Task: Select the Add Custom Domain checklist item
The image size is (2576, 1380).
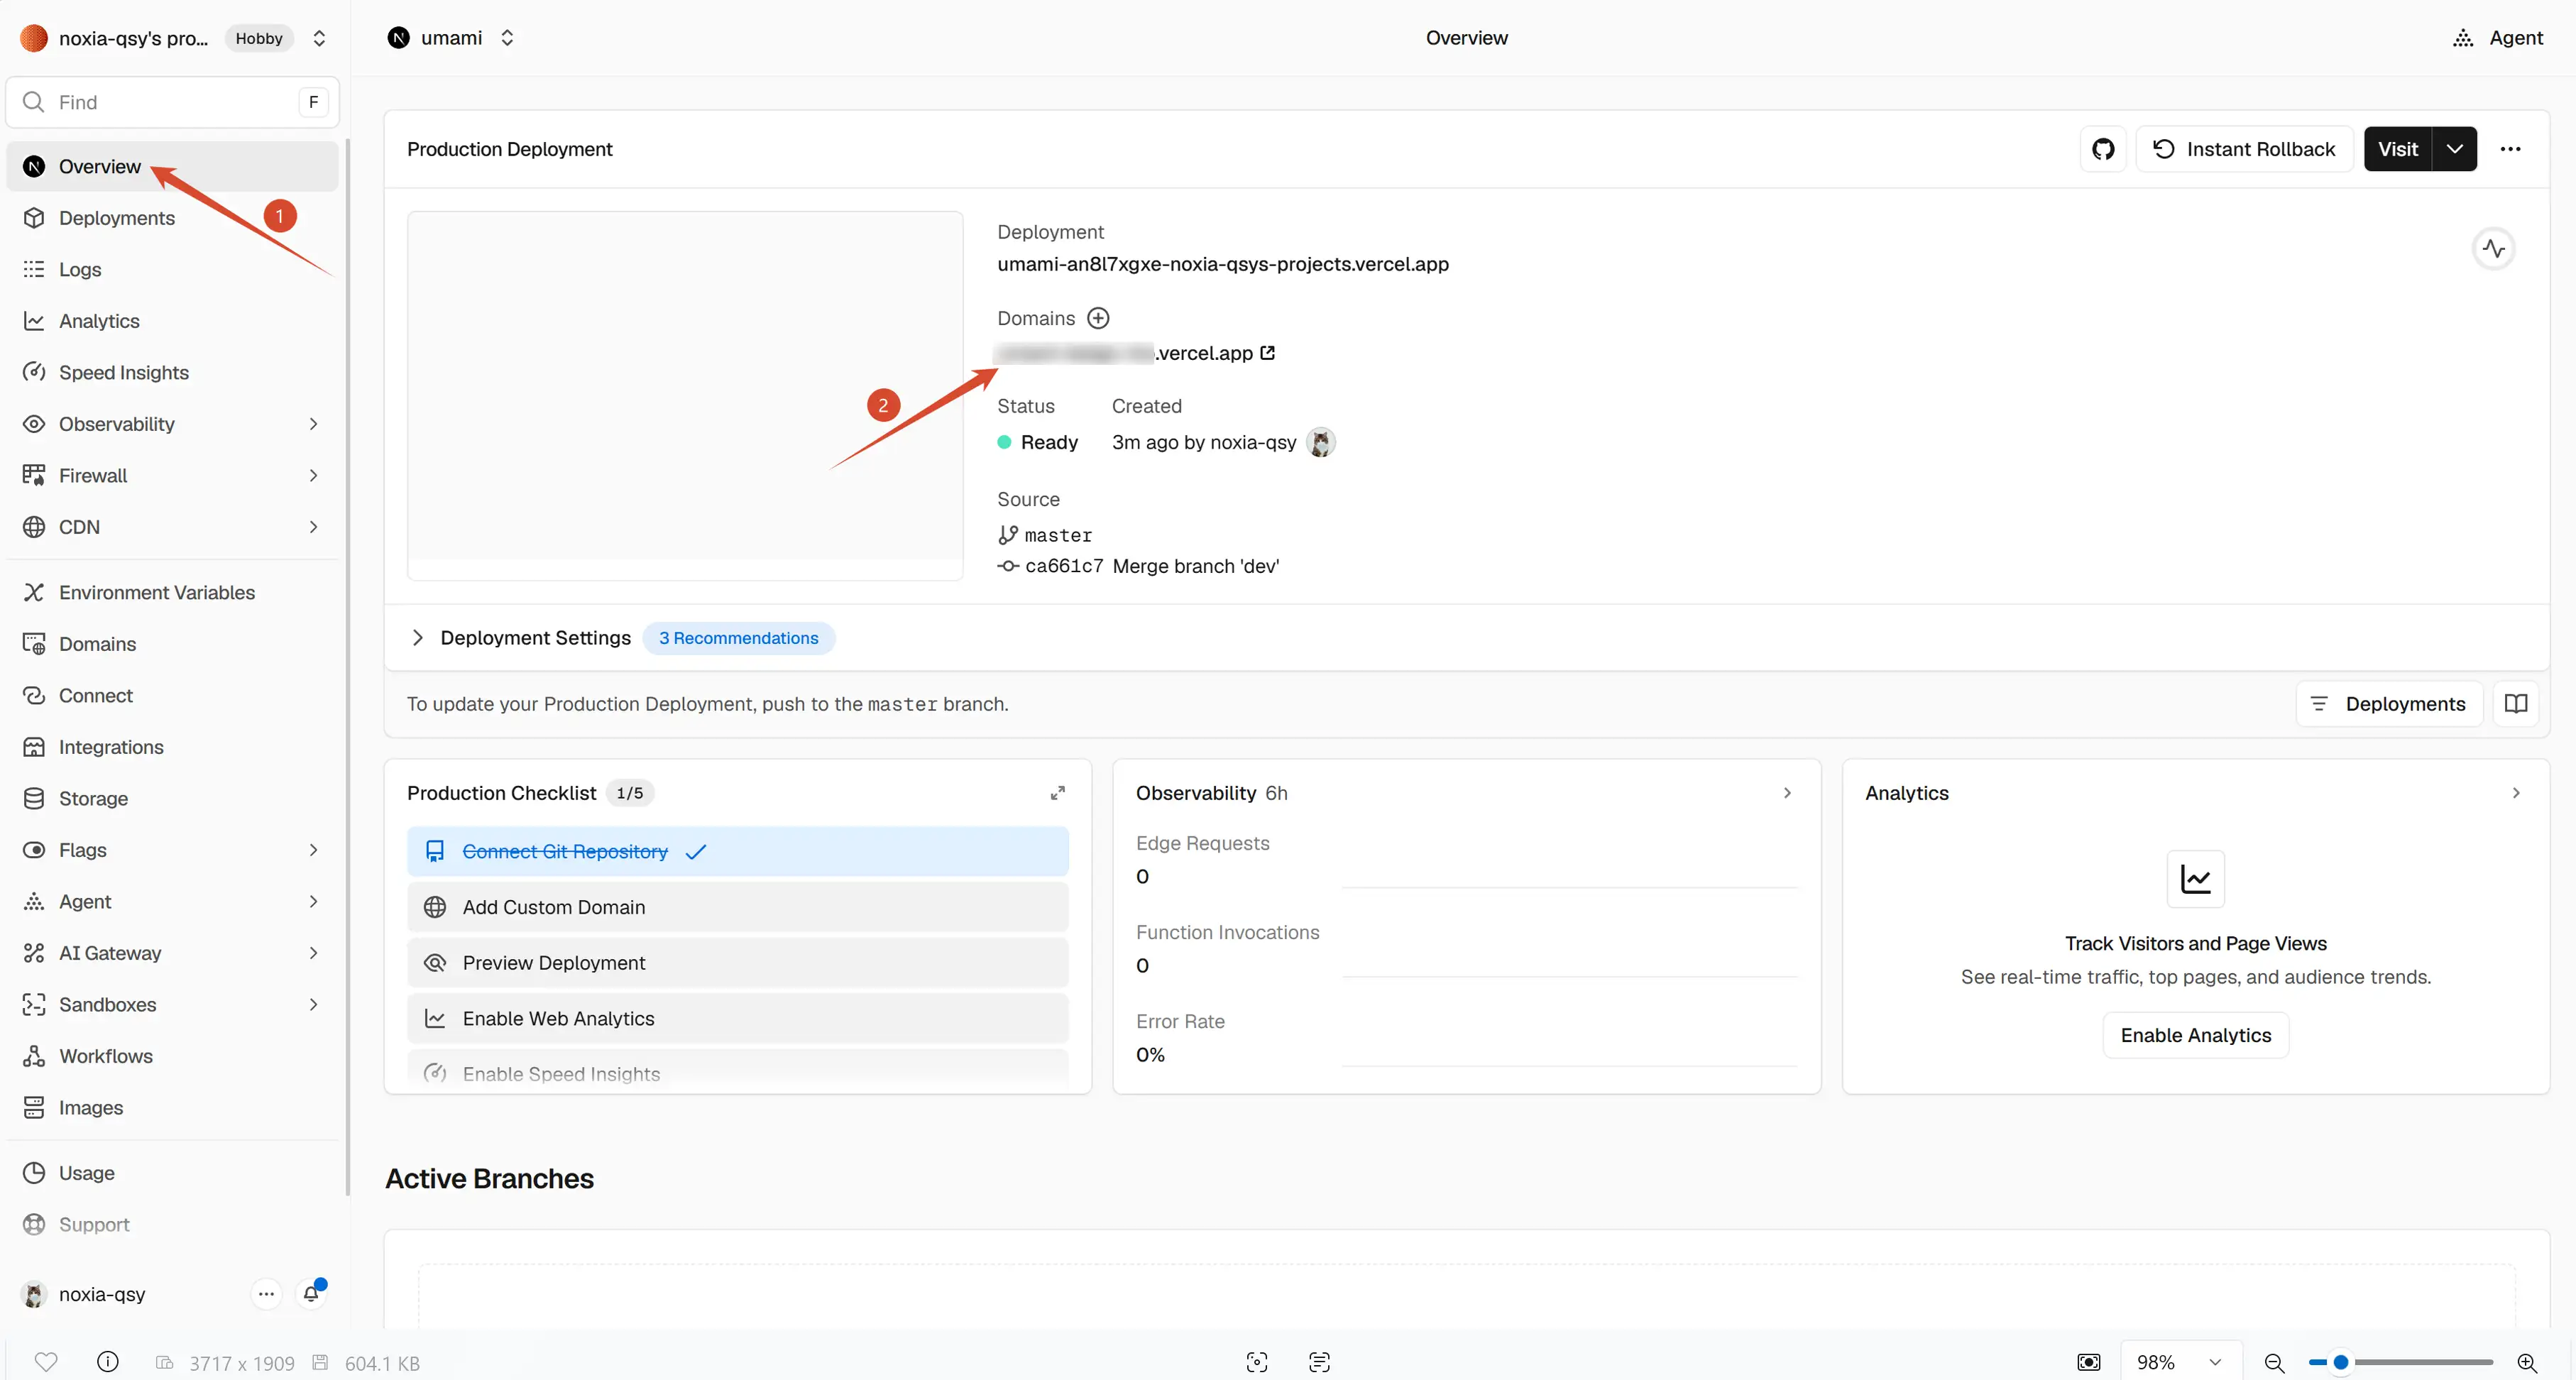Action: point(738,907)
